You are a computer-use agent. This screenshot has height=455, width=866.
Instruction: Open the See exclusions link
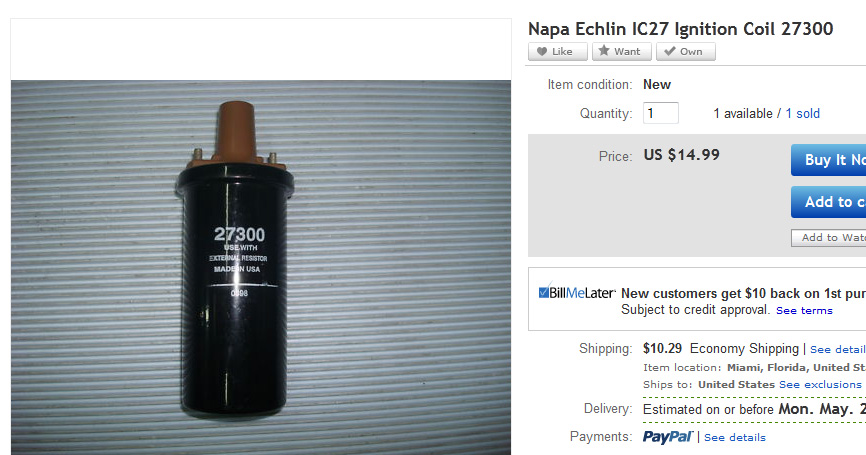(x=820, y=384)
